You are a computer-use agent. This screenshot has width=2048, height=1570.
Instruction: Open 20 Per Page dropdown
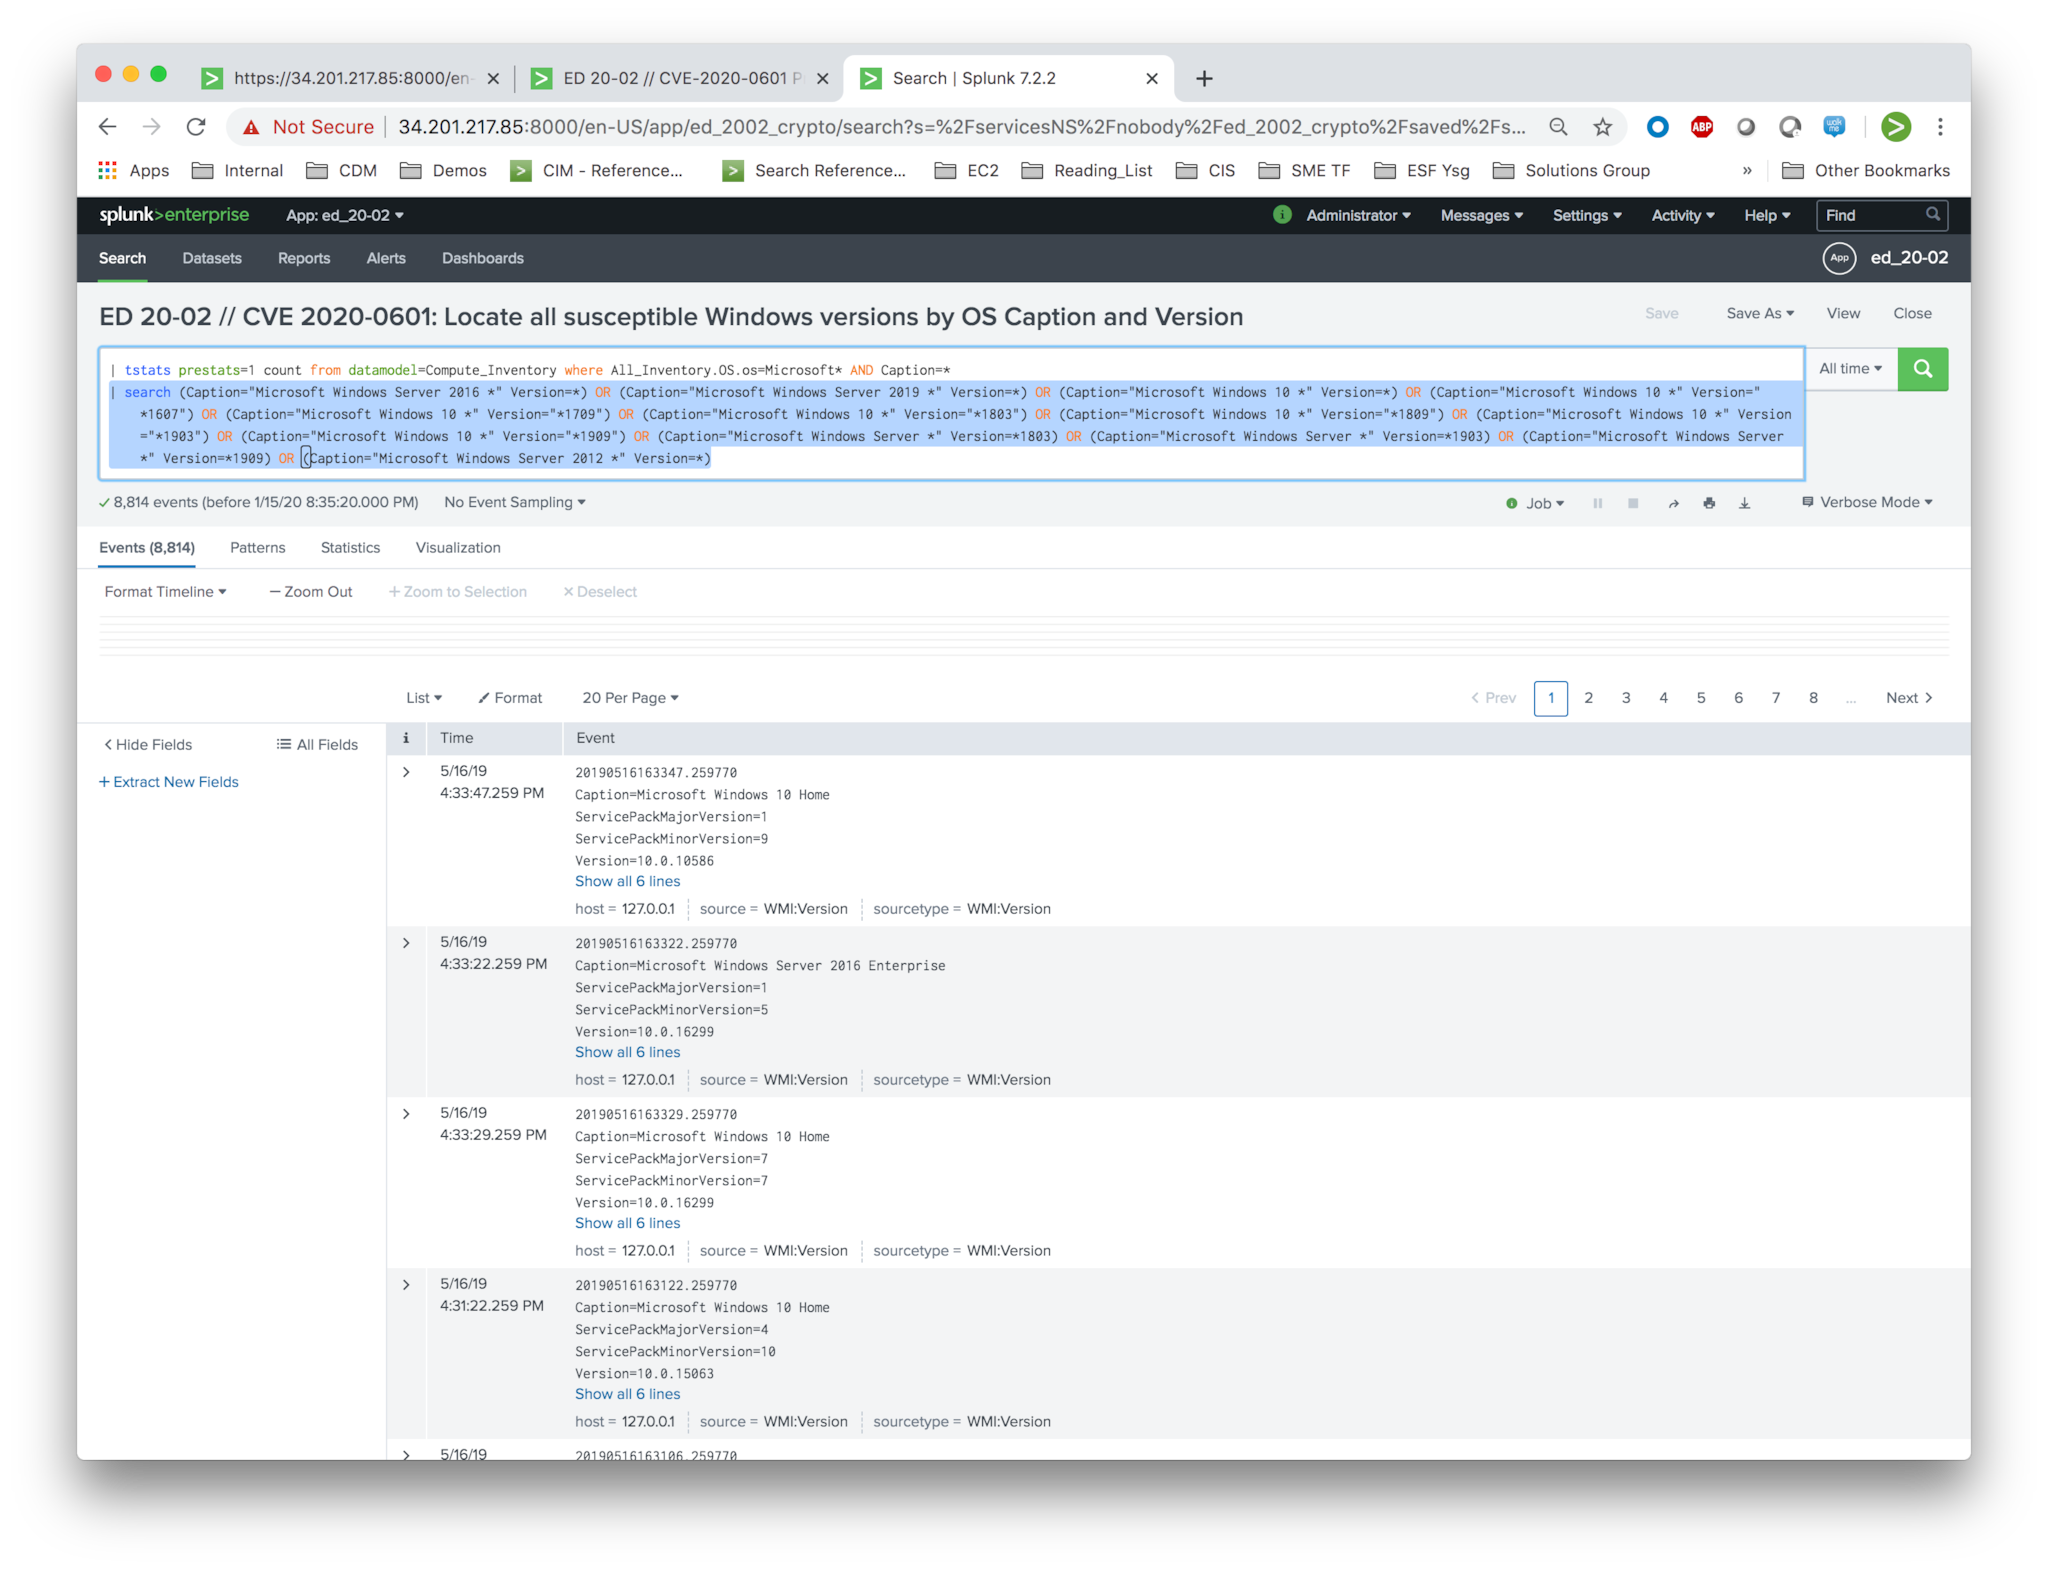tap(630, 698)
